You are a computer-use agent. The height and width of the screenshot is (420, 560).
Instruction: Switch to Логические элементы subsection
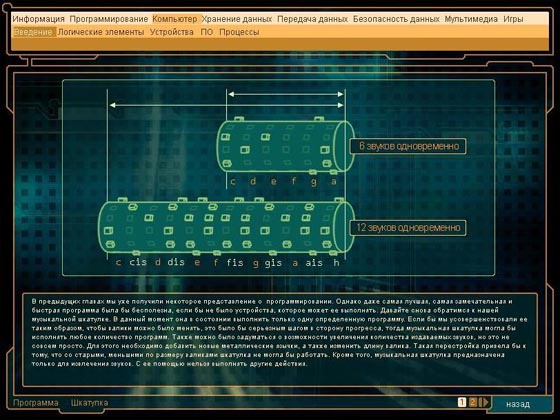[101, 32]
